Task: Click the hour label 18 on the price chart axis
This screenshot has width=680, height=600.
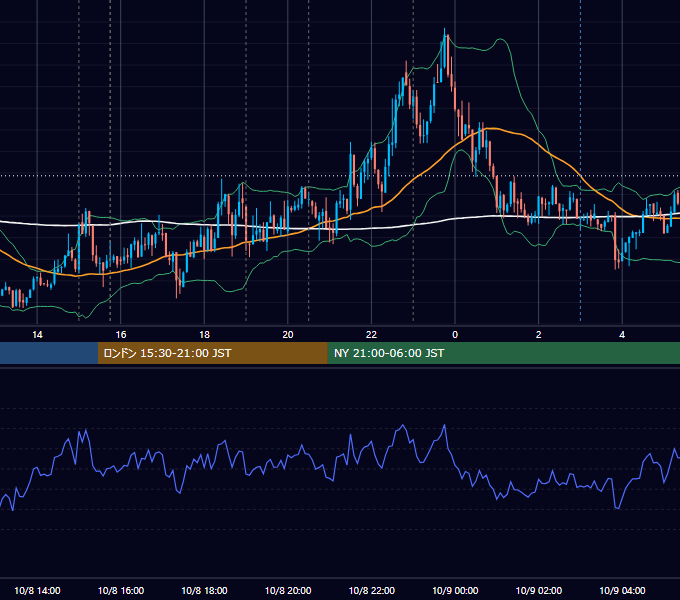Action: point(204,335)
